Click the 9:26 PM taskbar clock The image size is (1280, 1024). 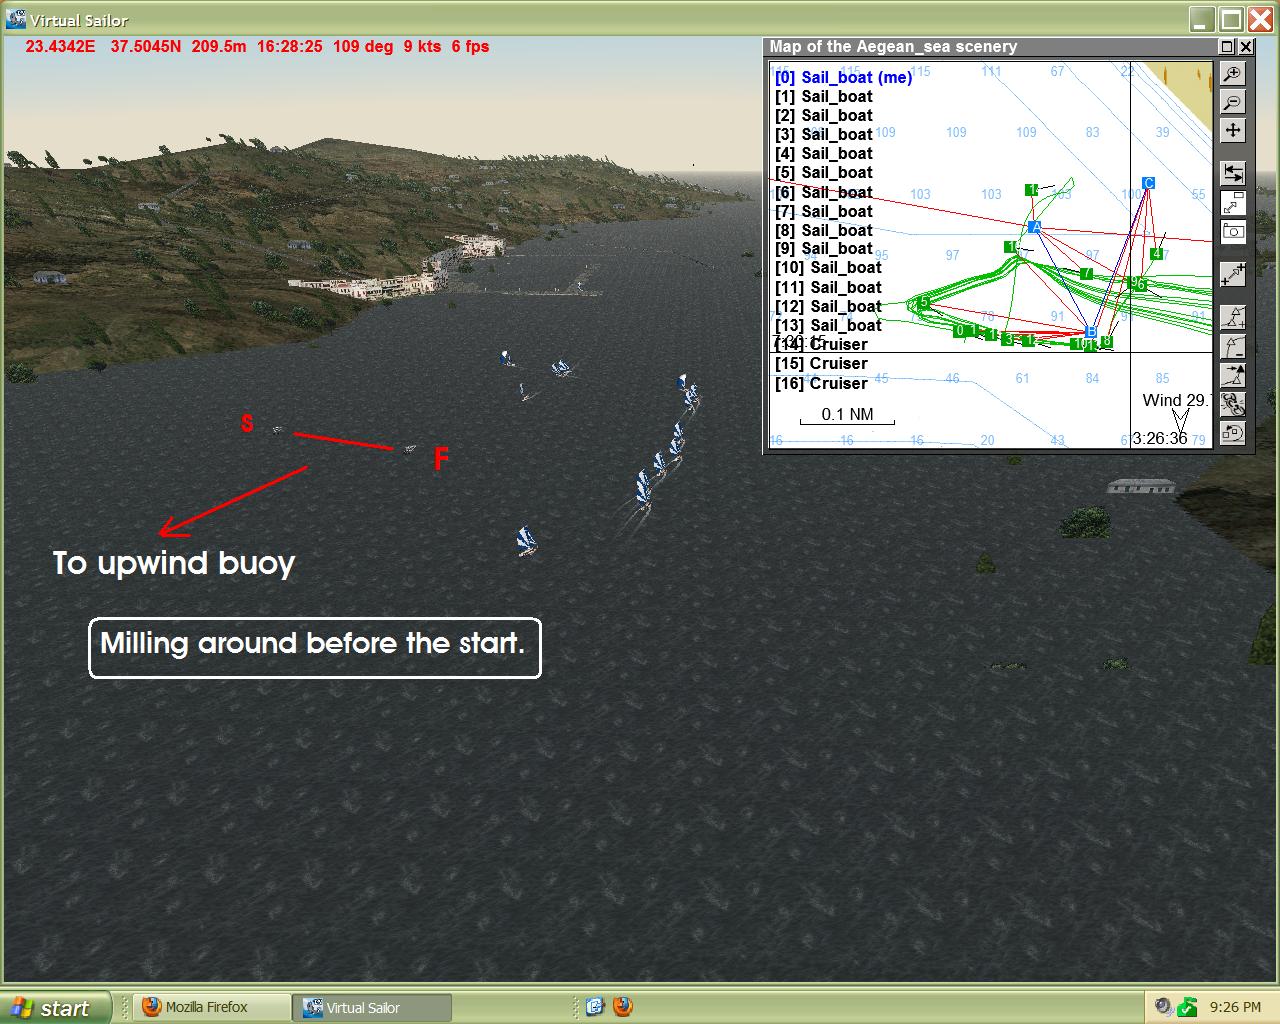click(1236, 1007)
